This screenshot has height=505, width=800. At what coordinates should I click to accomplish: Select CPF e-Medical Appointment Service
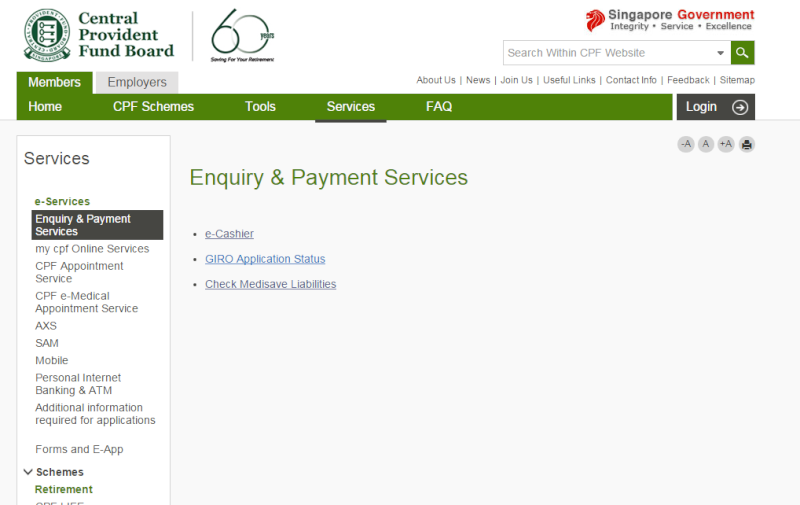(x=86, y=302)
